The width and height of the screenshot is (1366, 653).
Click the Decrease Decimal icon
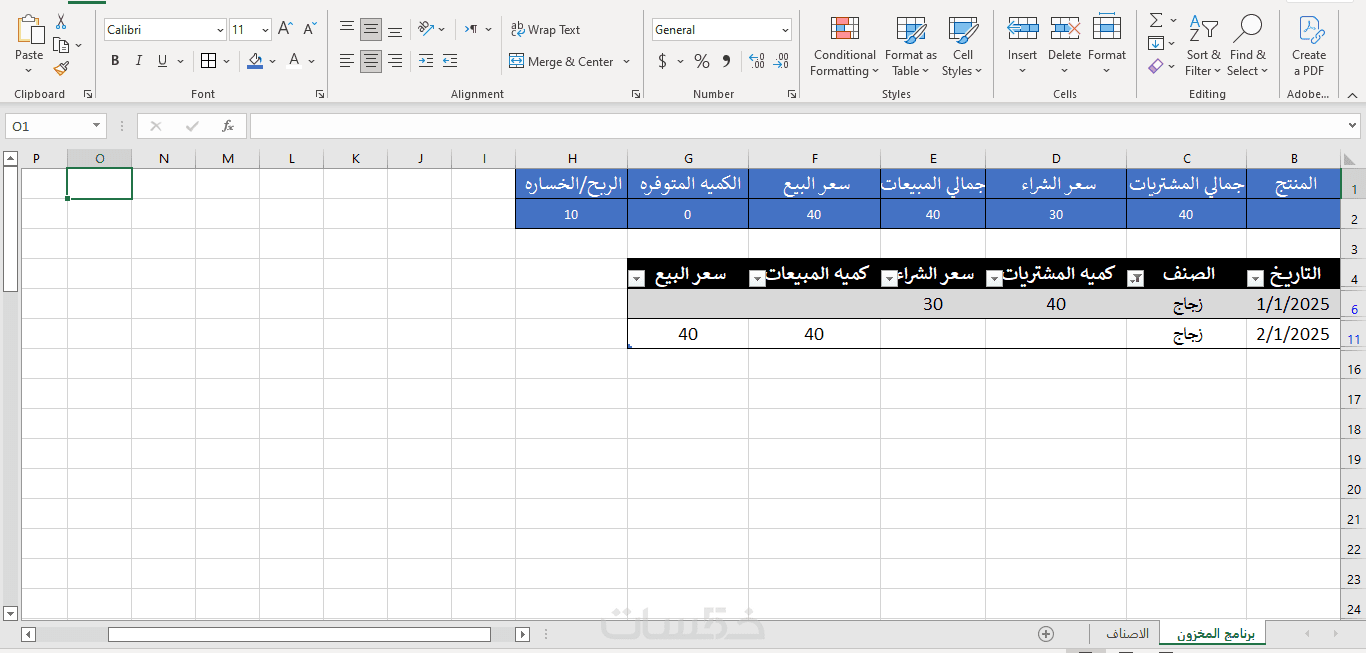pyautogui.click(x=781, y=61)
